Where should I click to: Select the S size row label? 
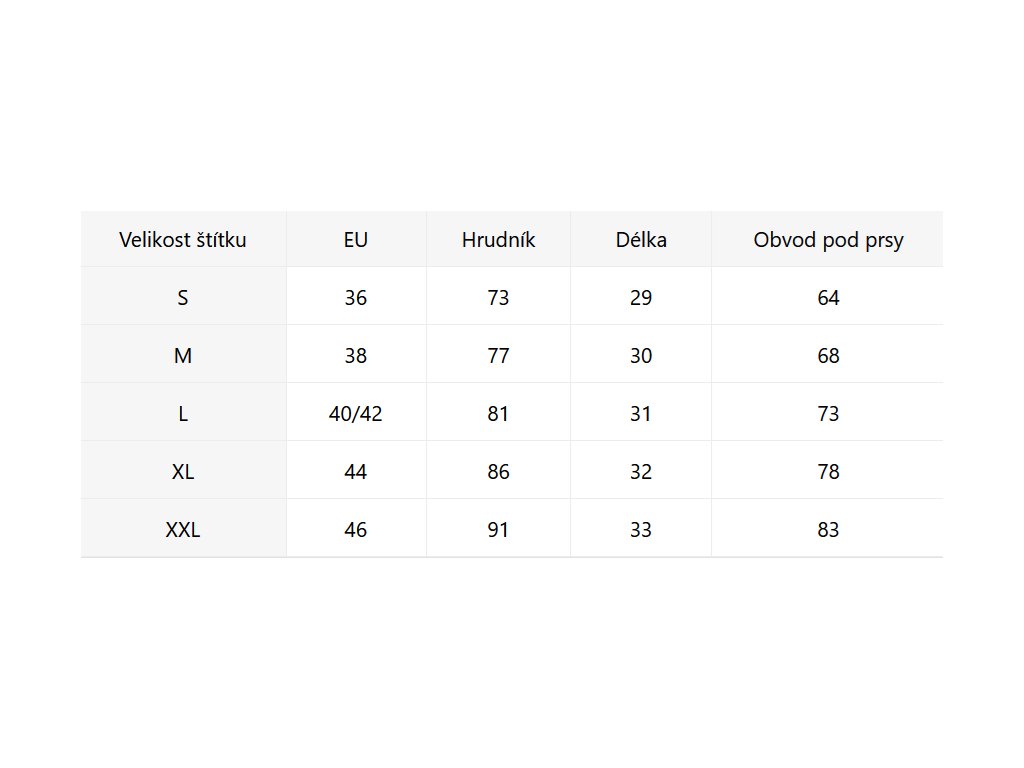[183, 298]
